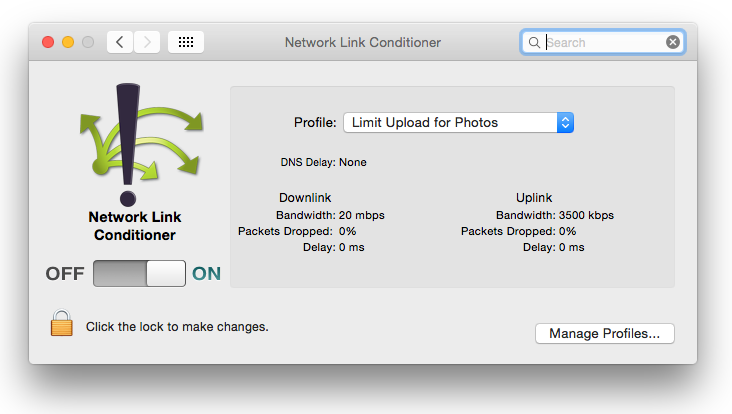
Task: Click the window title Network Link Conditioner
Action: coord(362,42)
